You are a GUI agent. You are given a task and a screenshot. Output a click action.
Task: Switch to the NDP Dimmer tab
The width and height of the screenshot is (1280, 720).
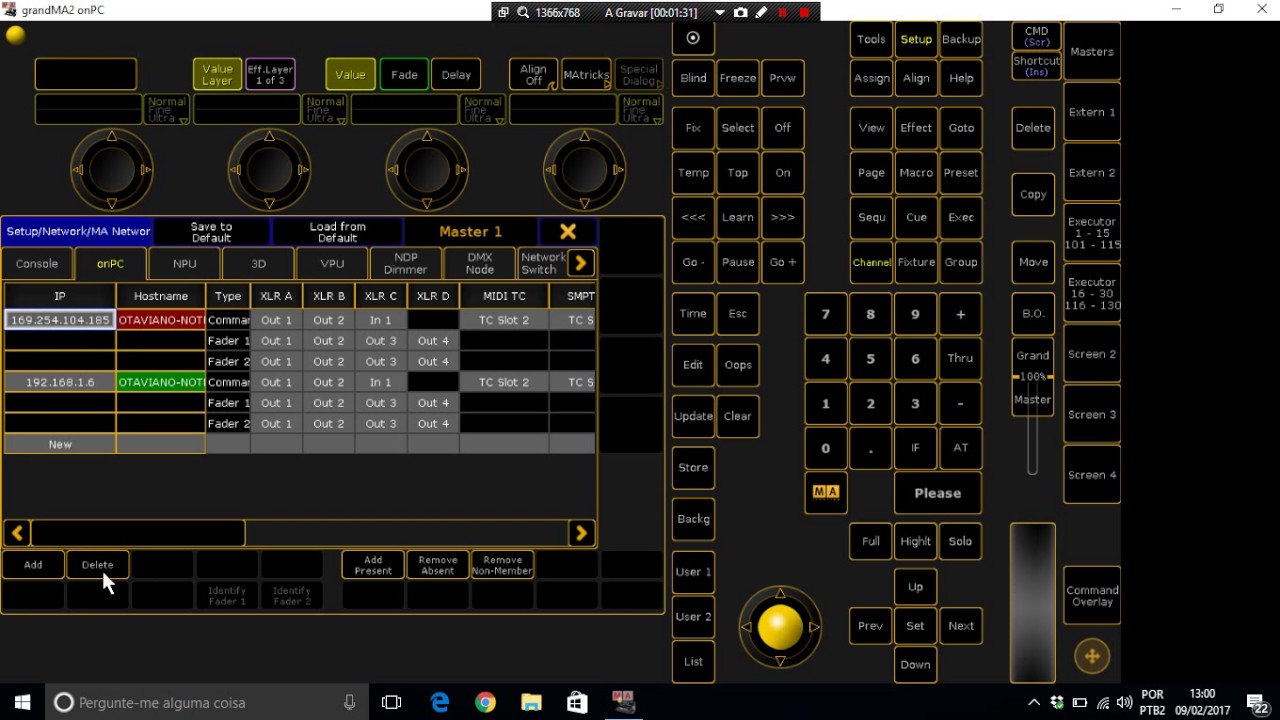406,264
